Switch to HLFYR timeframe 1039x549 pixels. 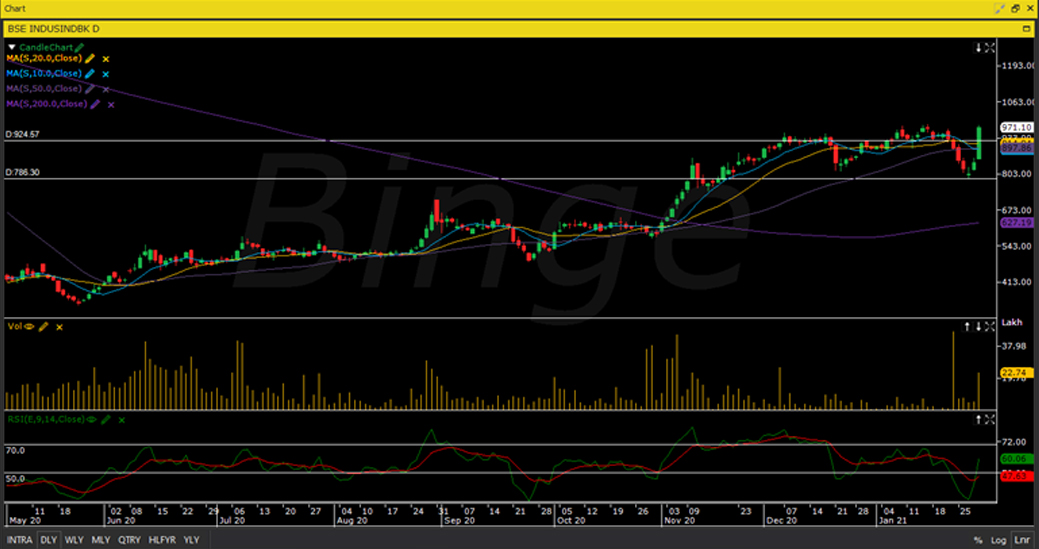(x=162, y=540)
